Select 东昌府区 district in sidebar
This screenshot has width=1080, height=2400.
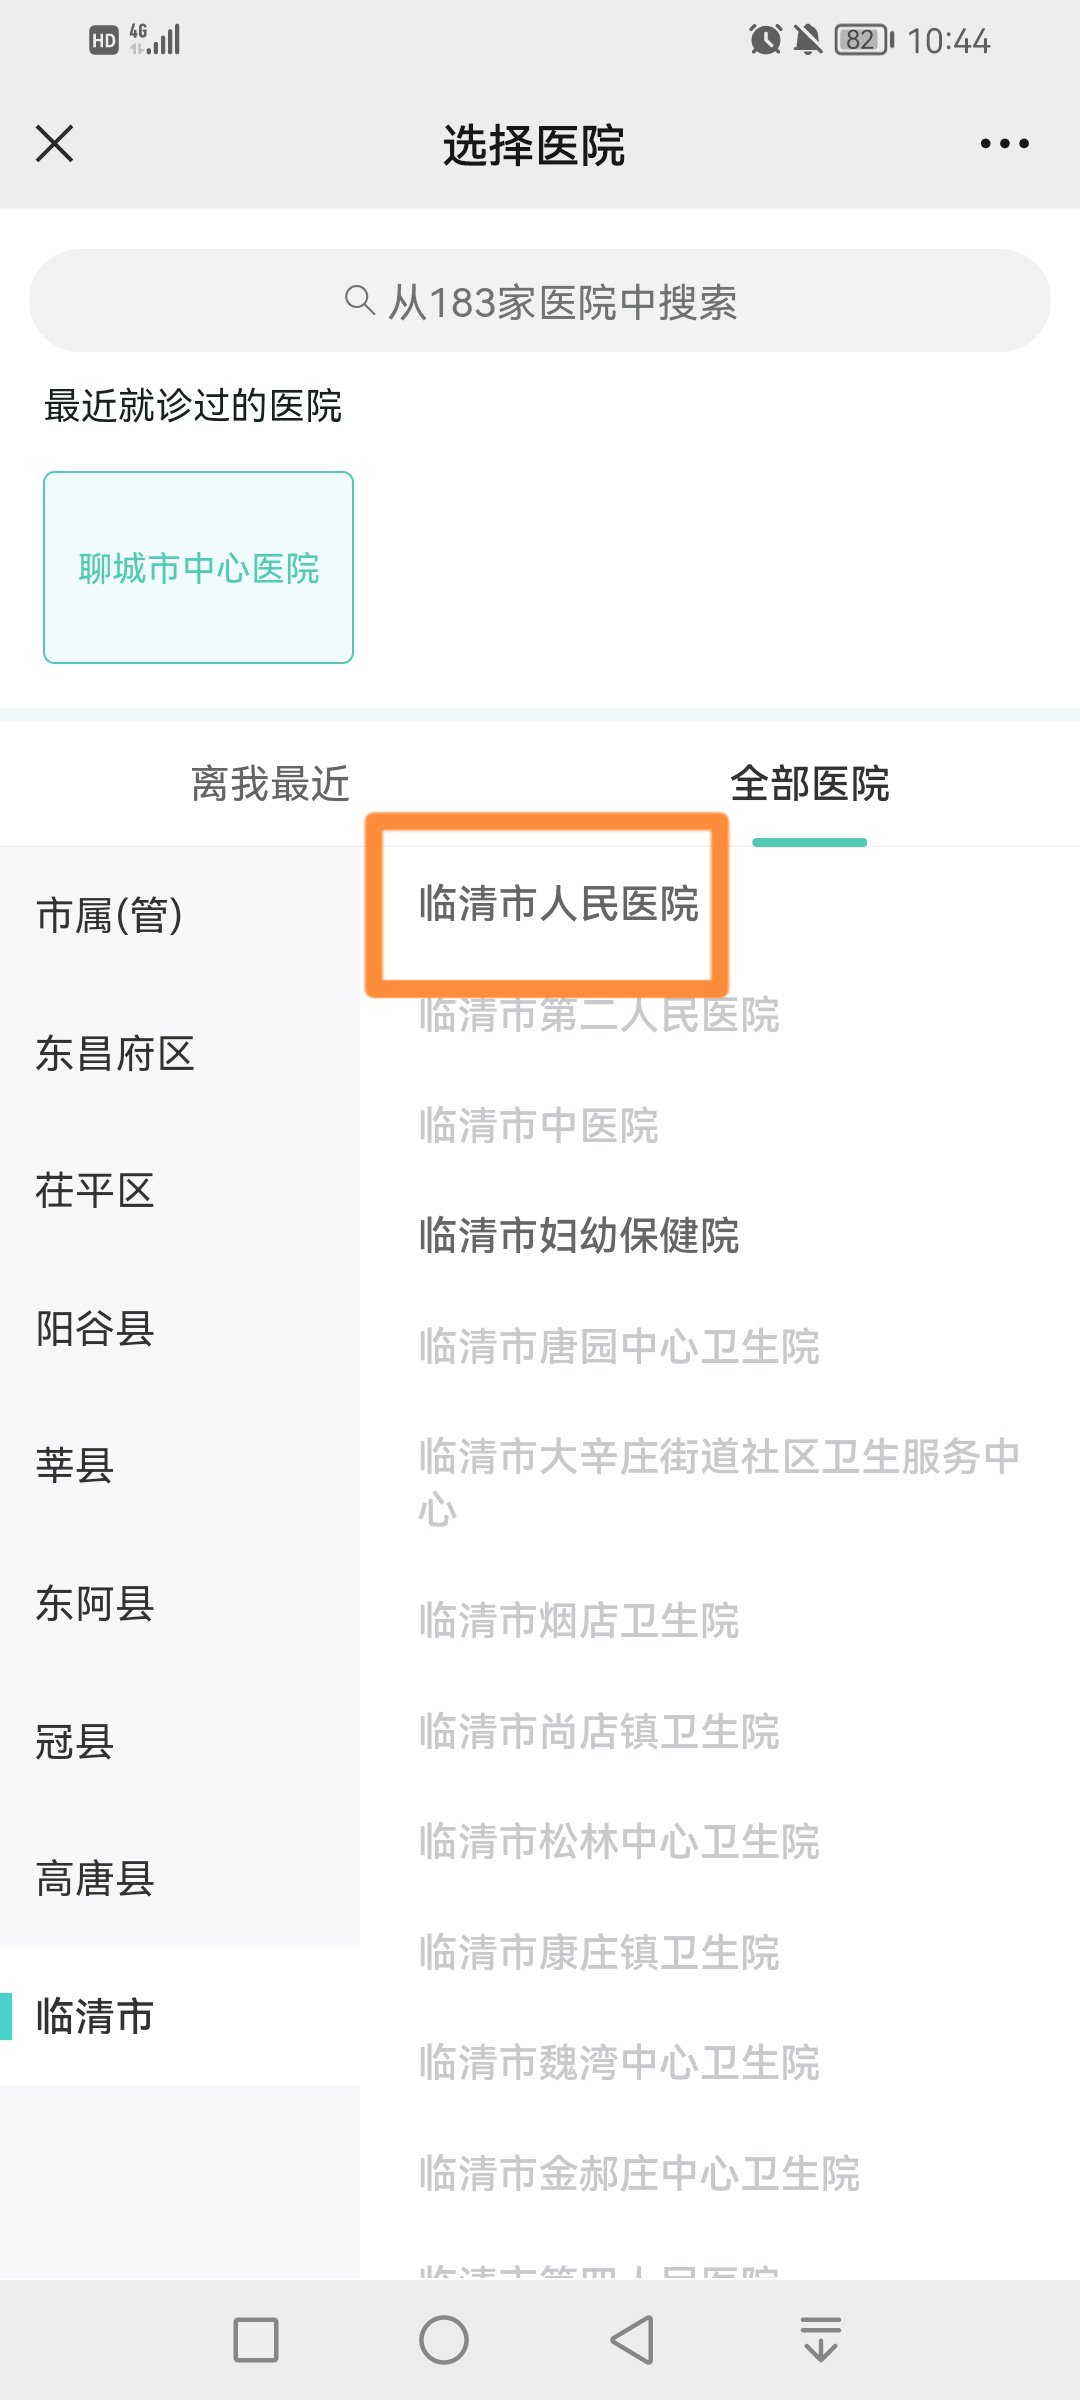point(115,1054)
